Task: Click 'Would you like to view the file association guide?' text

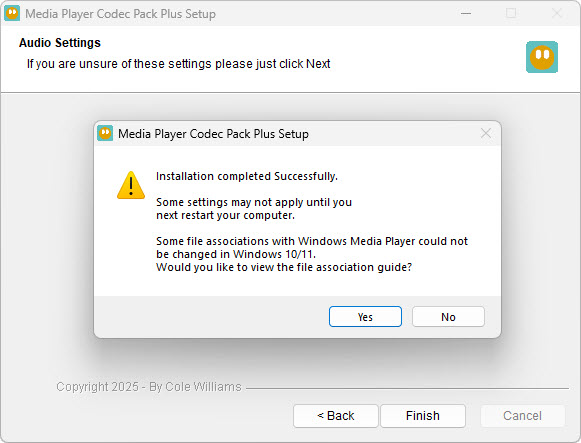Action: [x=284, y=267]
